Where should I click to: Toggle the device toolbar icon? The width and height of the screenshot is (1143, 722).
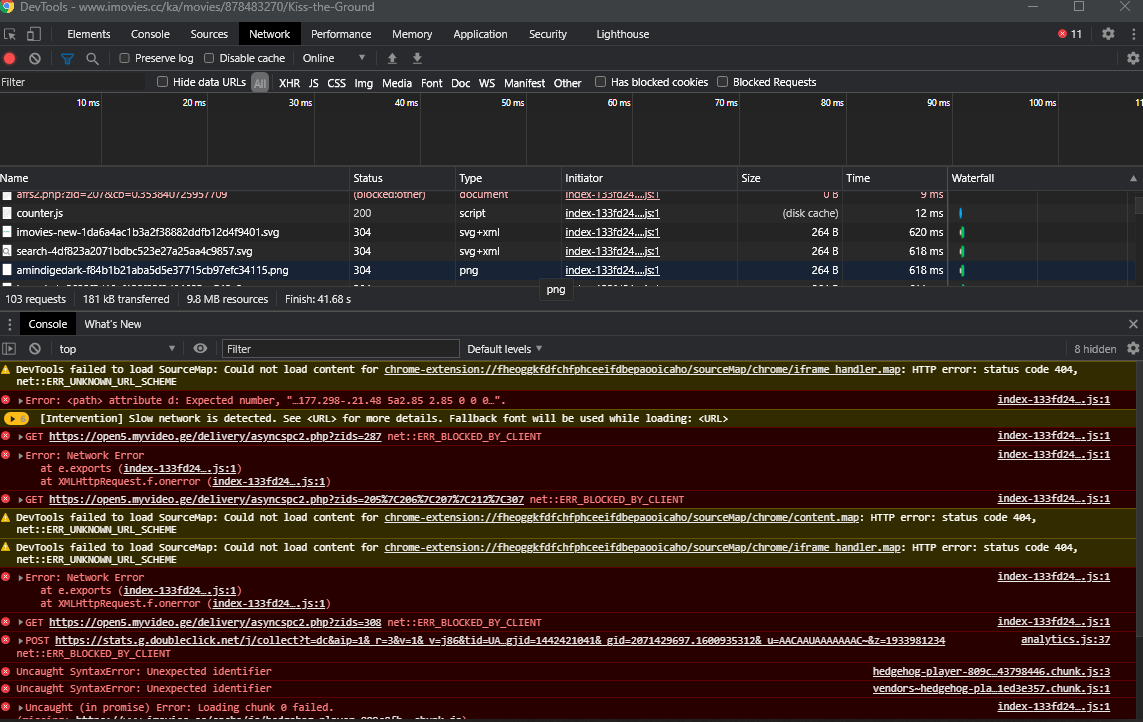(x=33, y=34)
